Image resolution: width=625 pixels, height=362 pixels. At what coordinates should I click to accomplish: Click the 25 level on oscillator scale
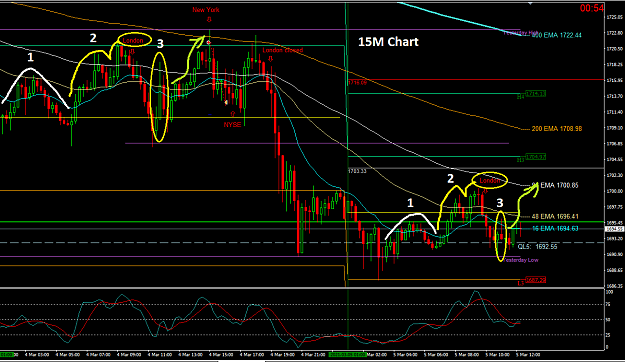click(x=609, y=335)
